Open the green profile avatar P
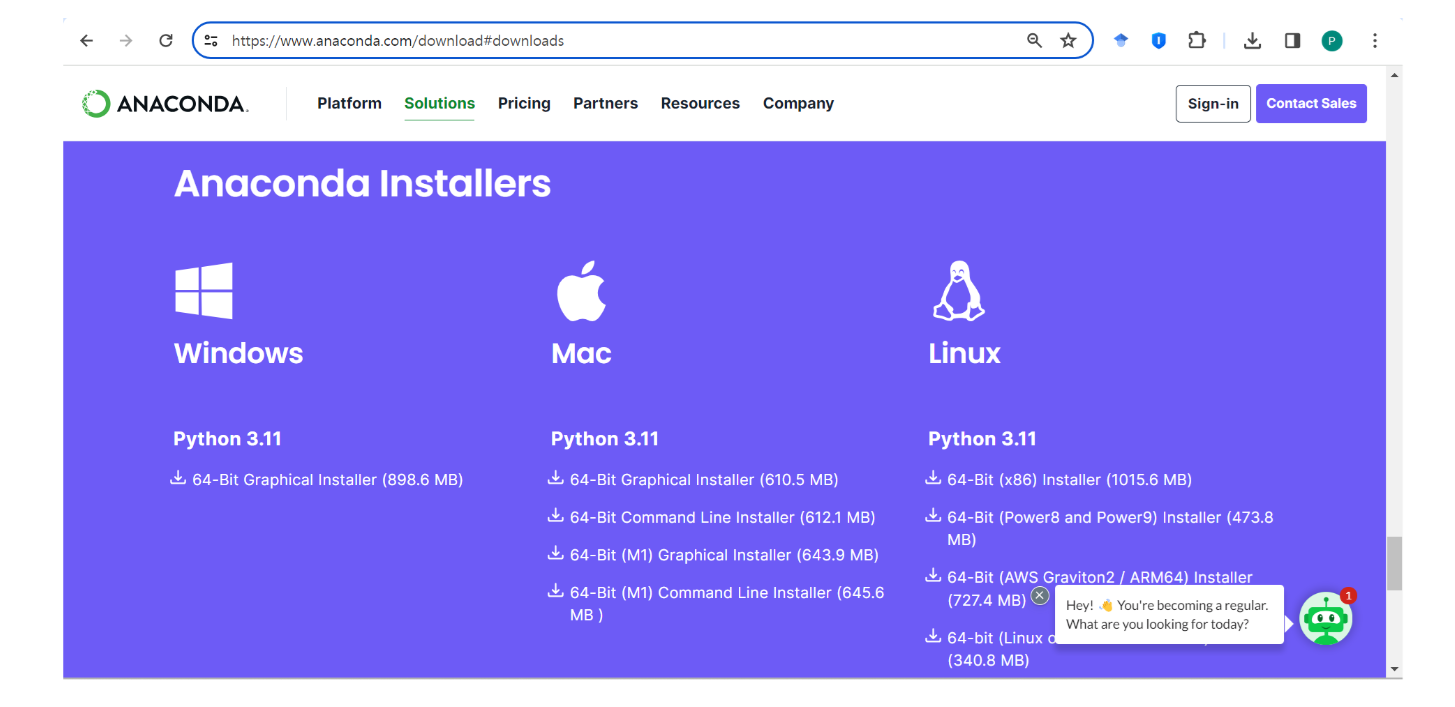Image resolution: width=1455 pixels, height=707 pixels. pyautogui.click(x=1332, y=41)
